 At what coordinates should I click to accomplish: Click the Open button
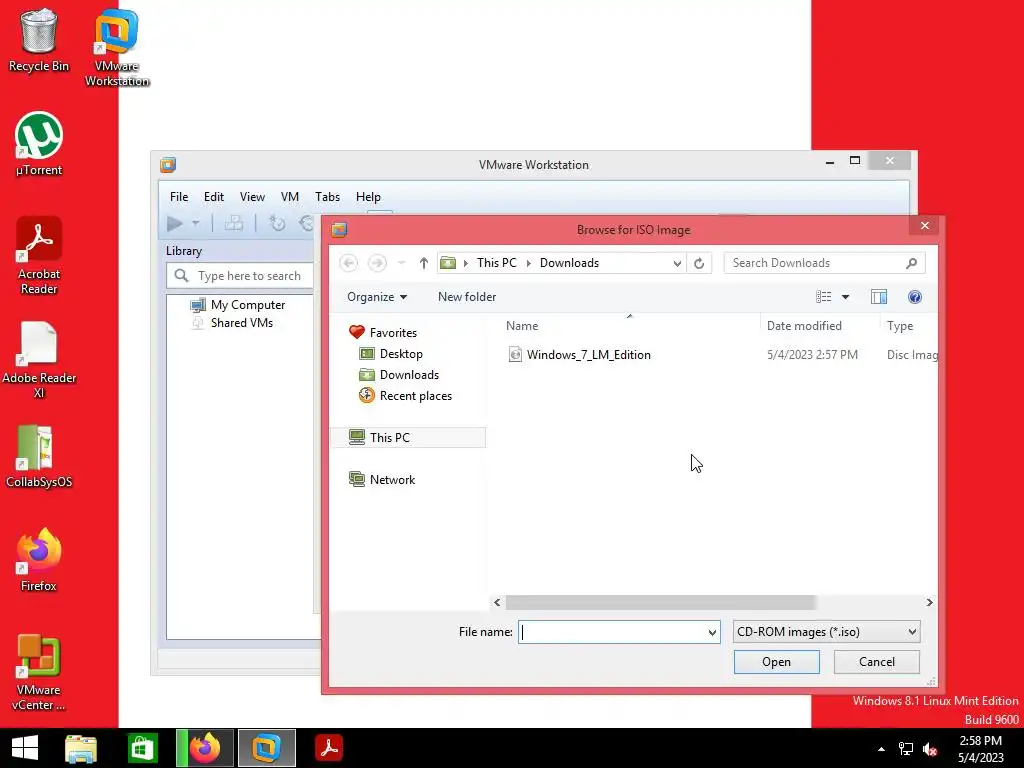(x=776, y=662)
